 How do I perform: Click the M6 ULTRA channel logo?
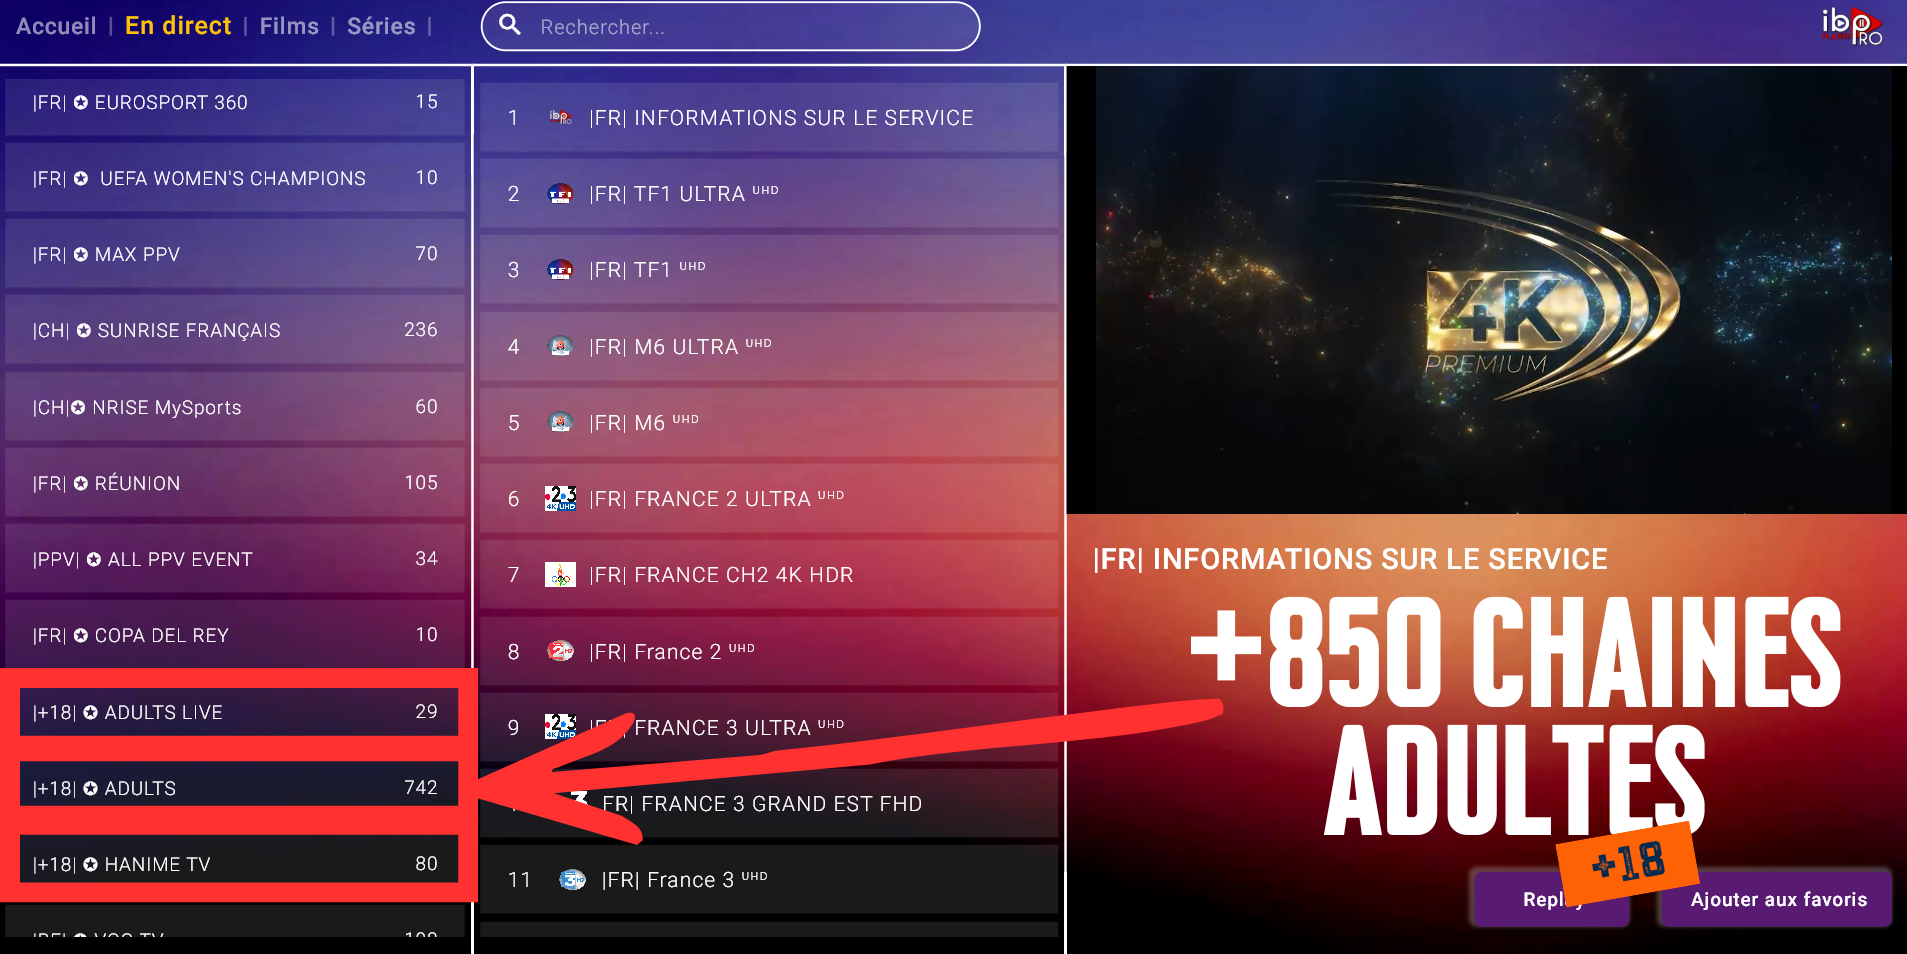(x=561, y=346)
